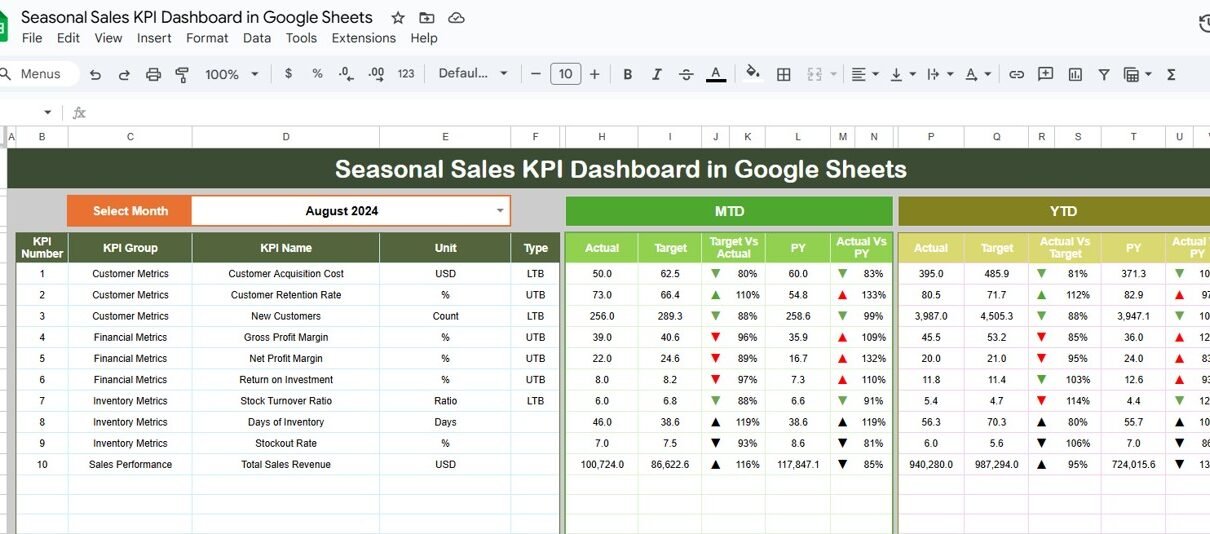Star this spreadsheet document
This screenshot has height=534, width=1210.
[x=398, y=18]
